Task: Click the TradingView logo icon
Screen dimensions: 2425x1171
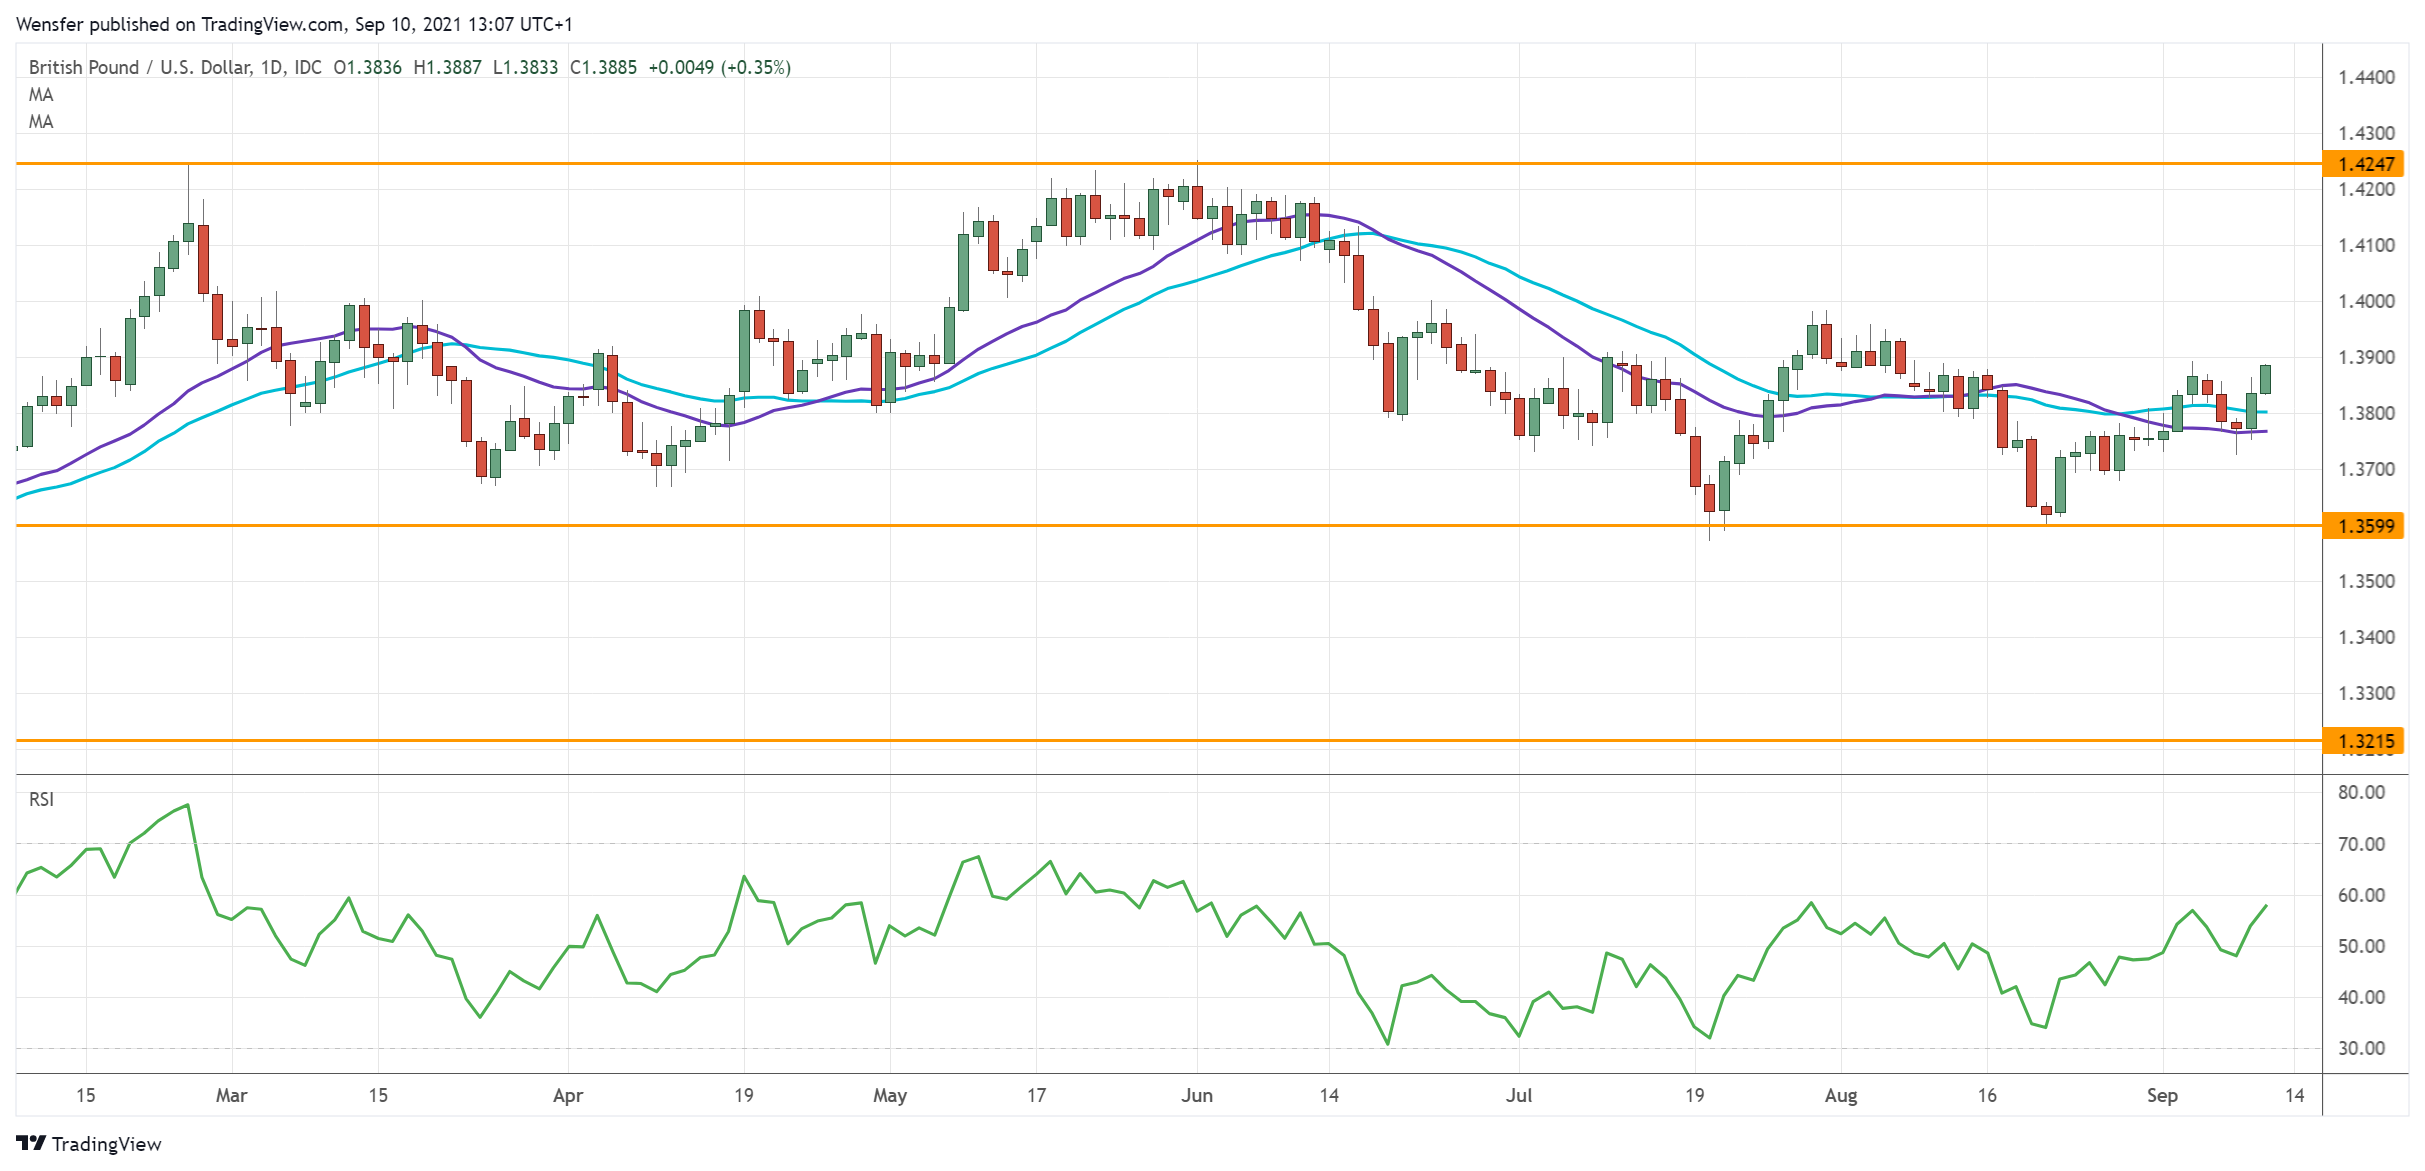Action: tap(31, 1143)
